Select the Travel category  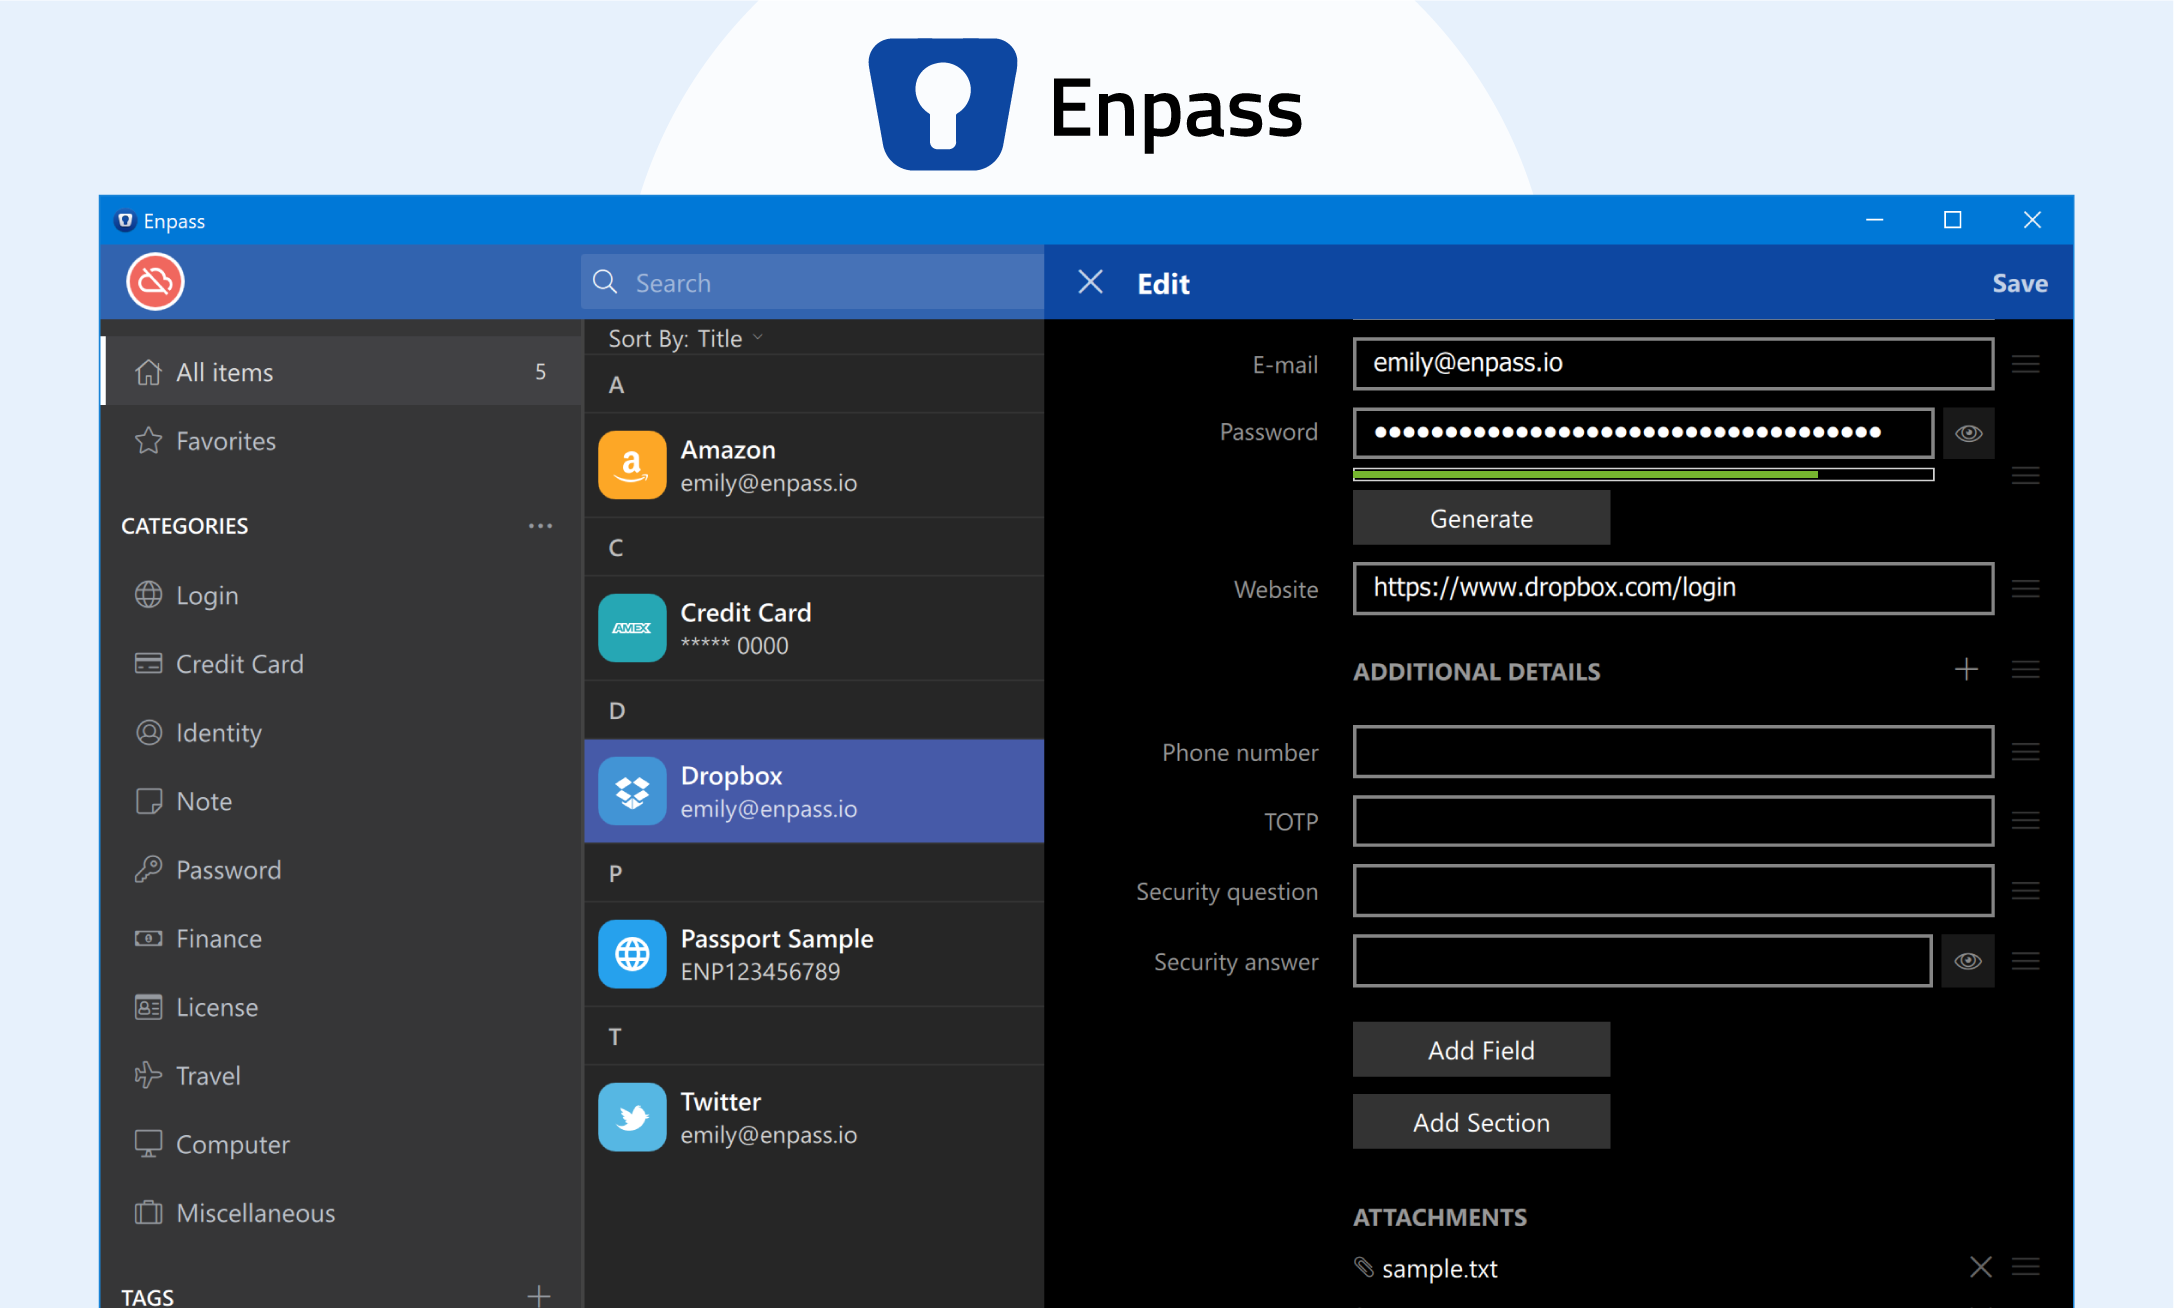pos(342,1076)
